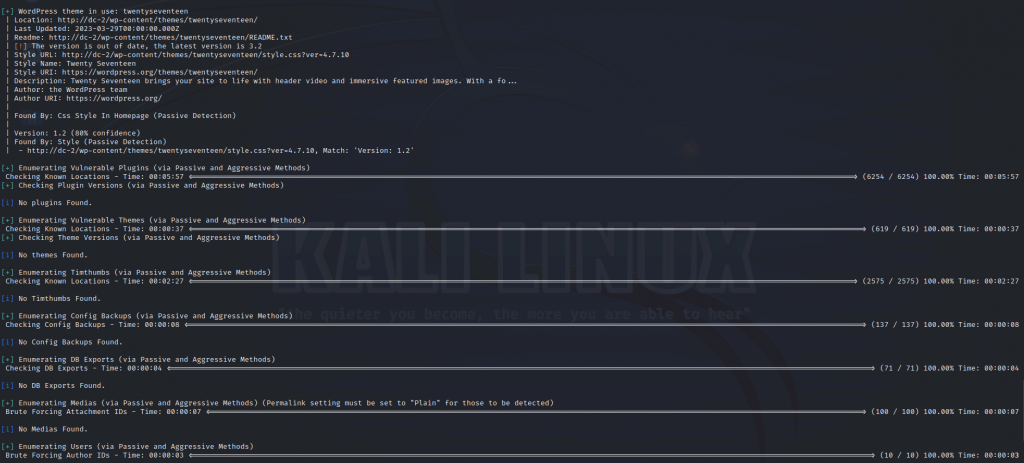Click the author IDs progress bar ending at 10 / 10
1024x463 pixels.
coord(530,455)
